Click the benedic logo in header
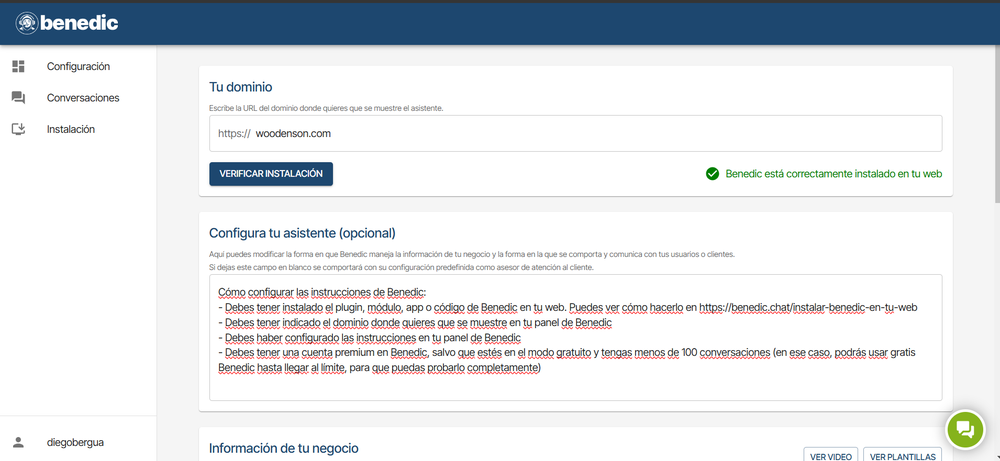This screenshot has width=1000, height=461. [x=66, y=24]
